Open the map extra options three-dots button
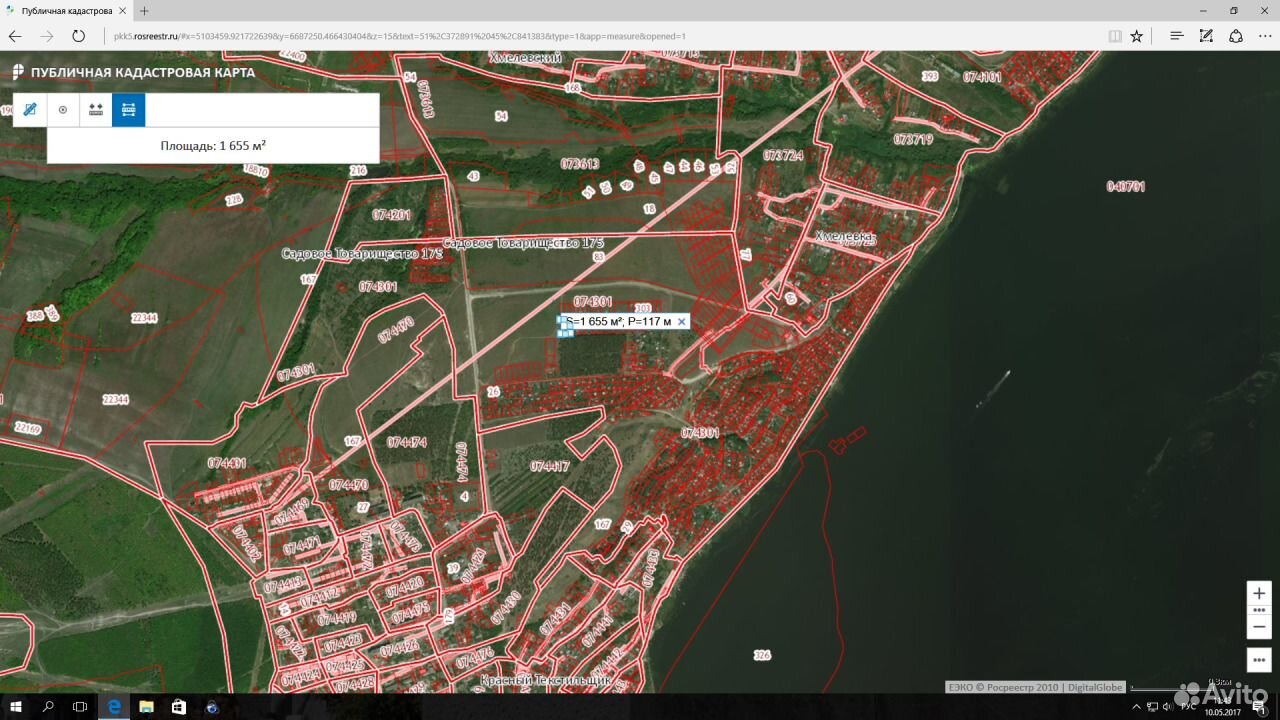This screenshot has width=1280, height=720. (x=1259, y=660)
